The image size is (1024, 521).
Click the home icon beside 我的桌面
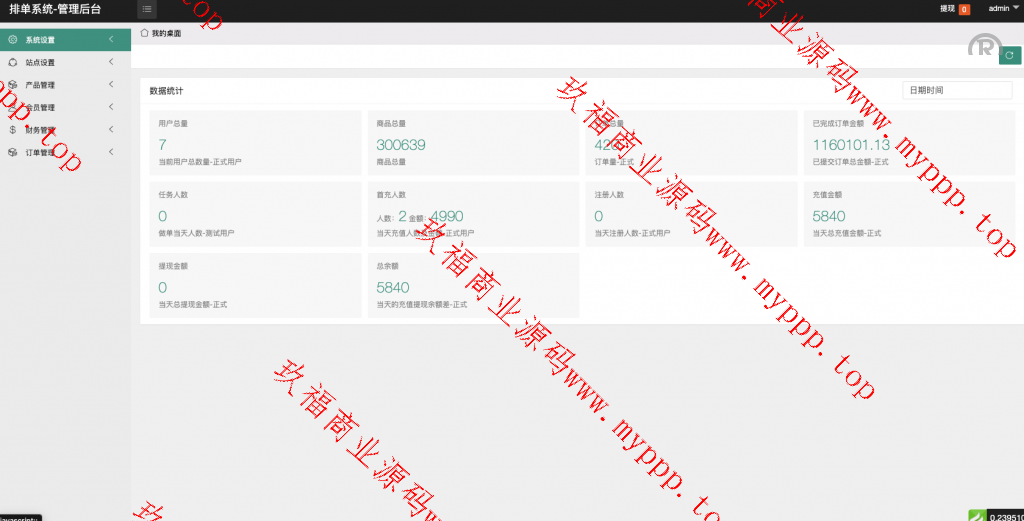click(144, 33)
